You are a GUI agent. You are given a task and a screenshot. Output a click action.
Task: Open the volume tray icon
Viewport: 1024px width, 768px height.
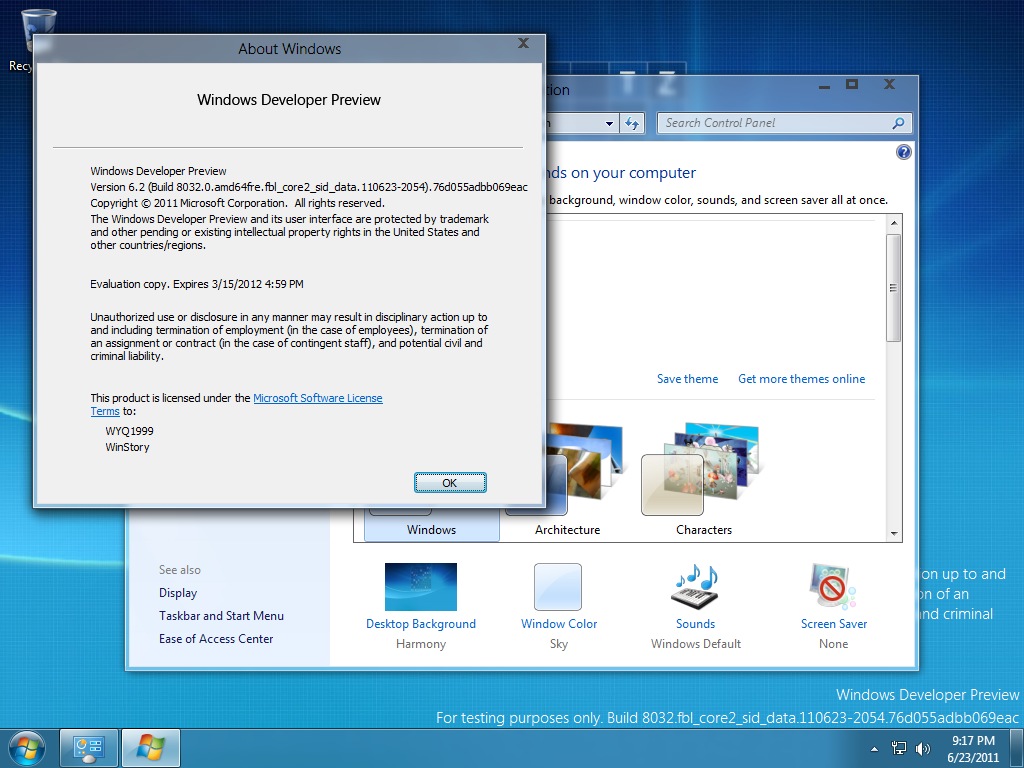pyautogui.click(x=923, y=748)
